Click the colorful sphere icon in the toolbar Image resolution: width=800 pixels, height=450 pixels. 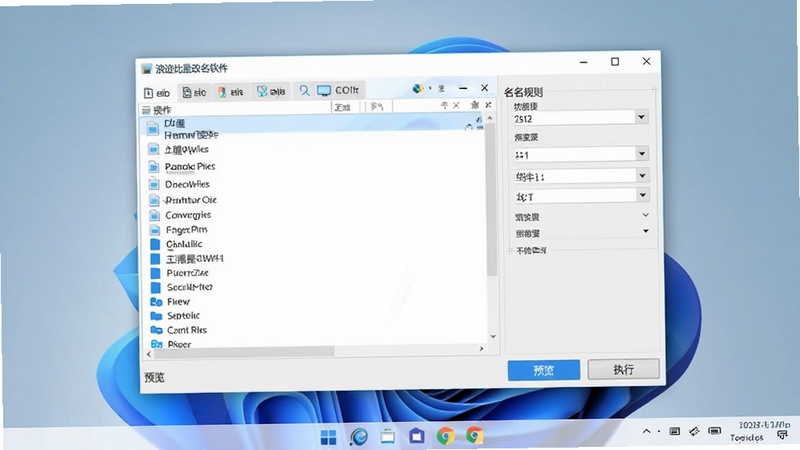coord(418,88)
